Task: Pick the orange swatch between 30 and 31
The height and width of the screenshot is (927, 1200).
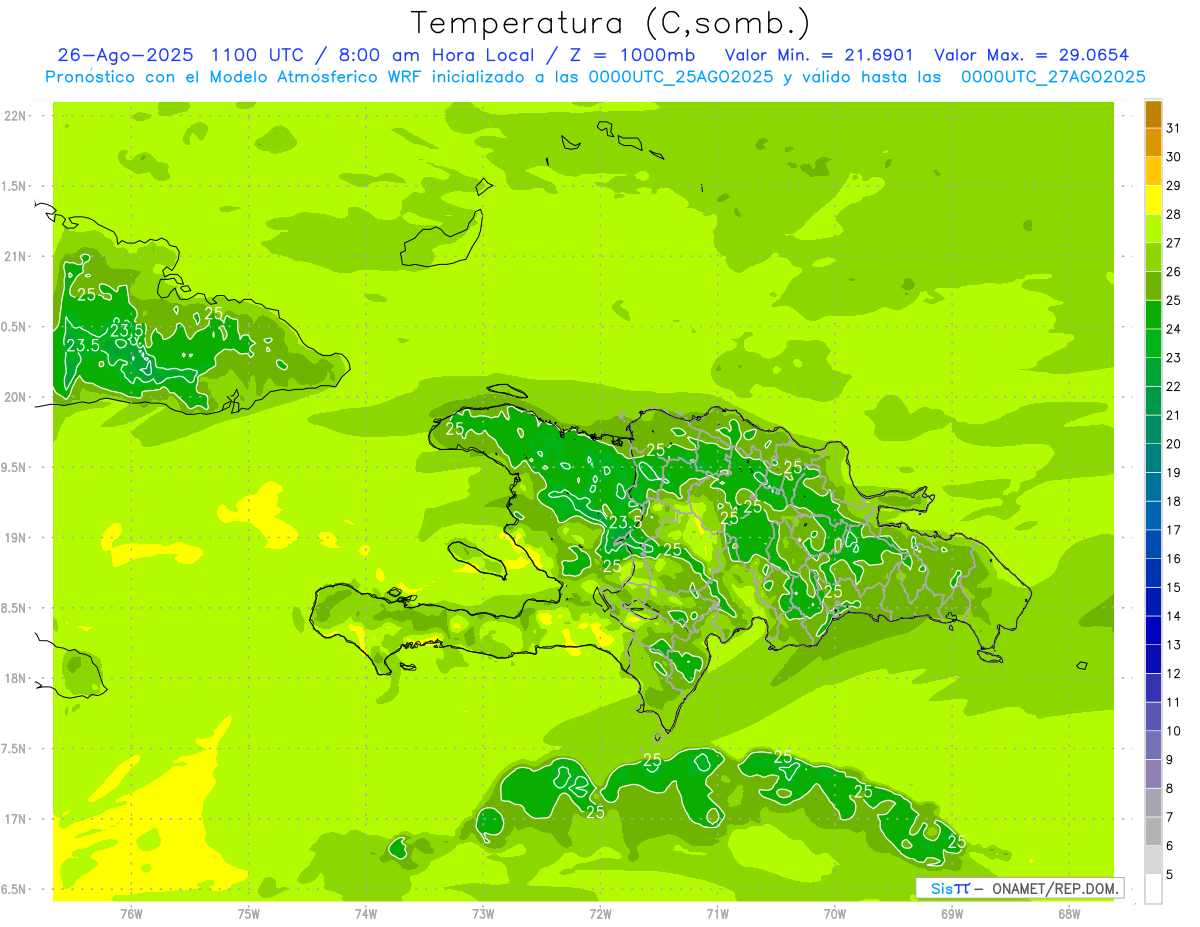Action: click(x=1153, y=142)
